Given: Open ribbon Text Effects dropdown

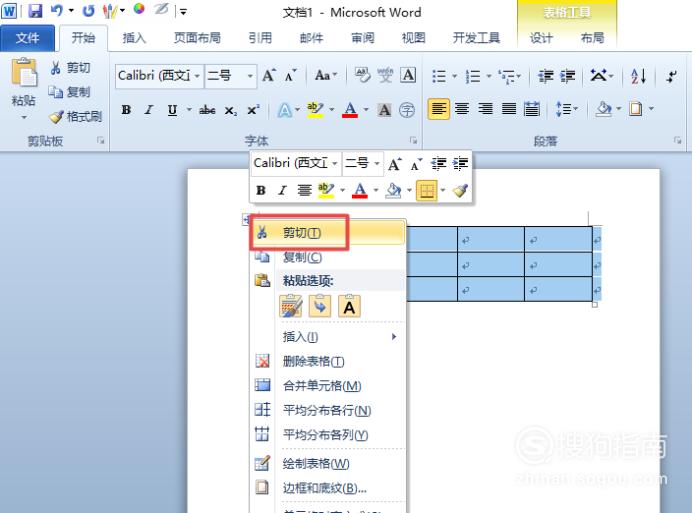Looking at the screenshot, I should click(297, 109).
